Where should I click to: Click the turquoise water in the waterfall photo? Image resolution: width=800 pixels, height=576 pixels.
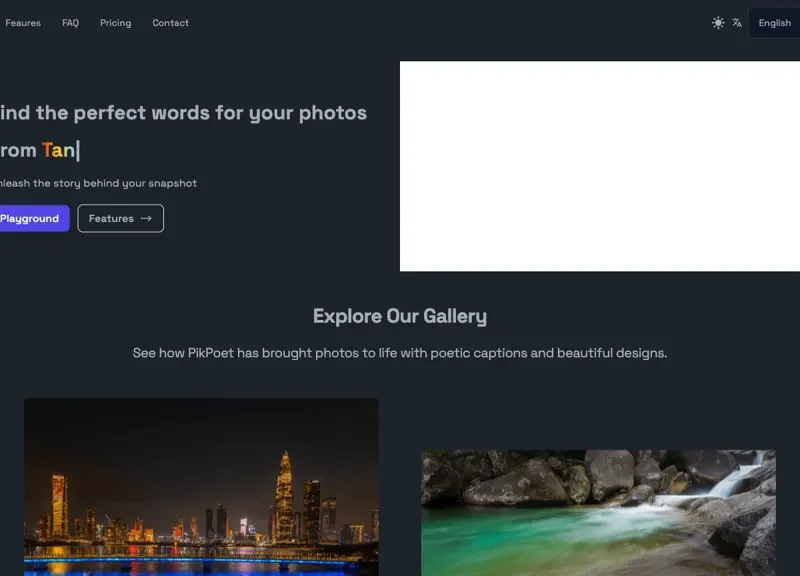point(520,540)
